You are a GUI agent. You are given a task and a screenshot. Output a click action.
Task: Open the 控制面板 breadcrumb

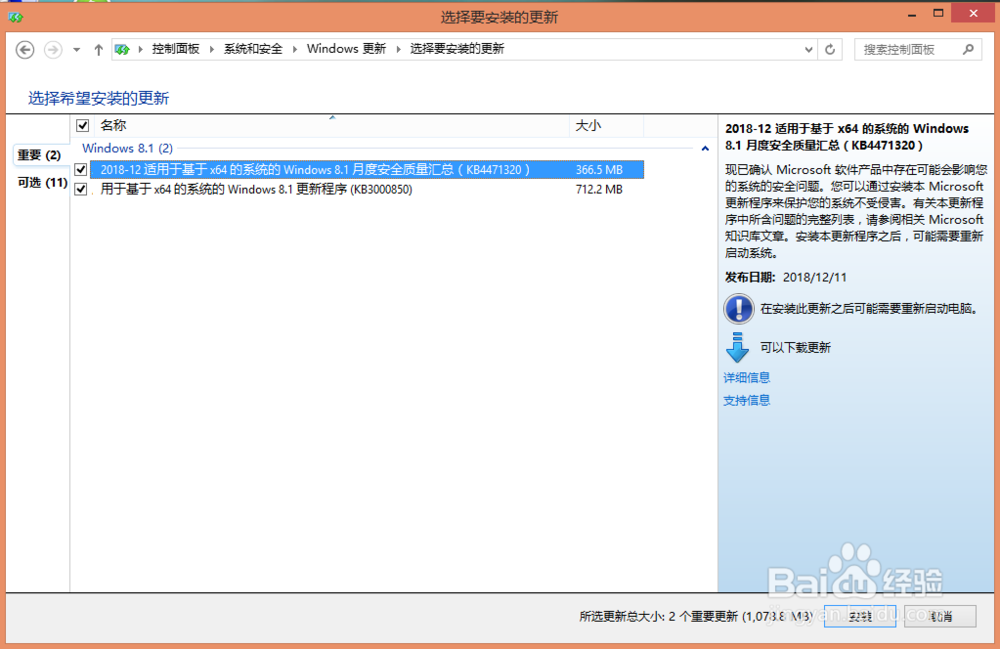(x=175, y=49)
